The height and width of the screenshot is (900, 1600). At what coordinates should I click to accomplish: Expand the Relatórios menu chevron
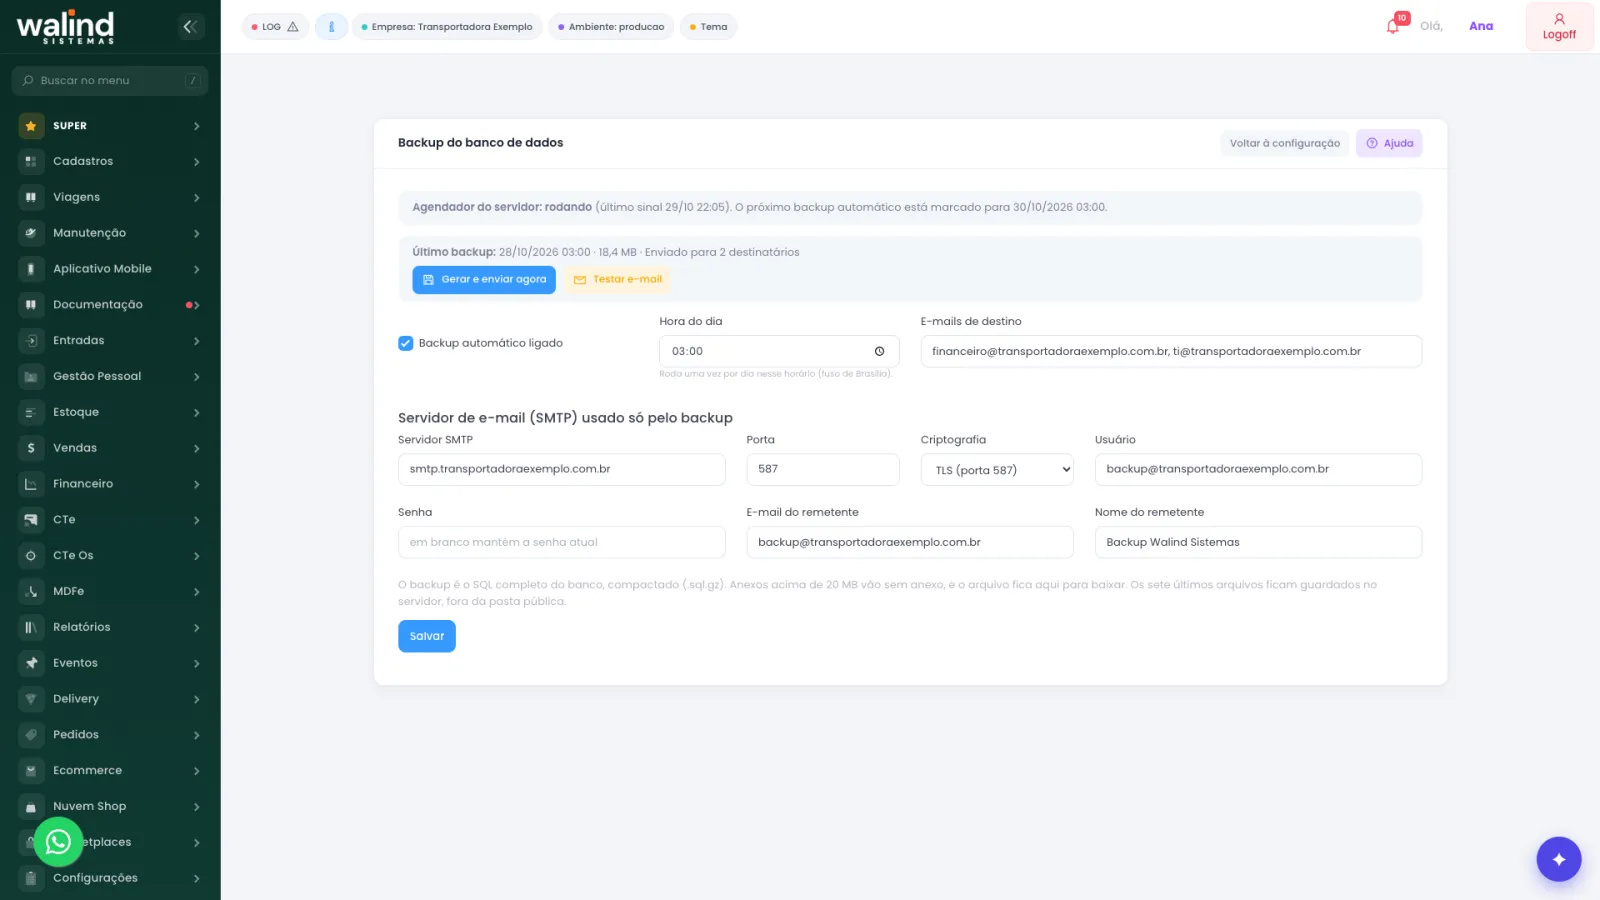pyautogui.click(x=196, y=628)
